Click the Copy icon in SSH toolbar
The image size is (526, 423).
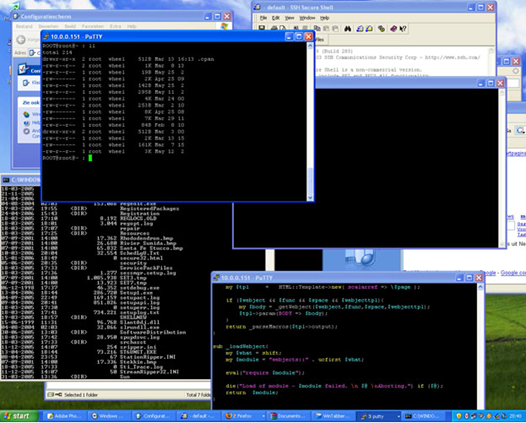pyautogui.click(x=317, y=29)
